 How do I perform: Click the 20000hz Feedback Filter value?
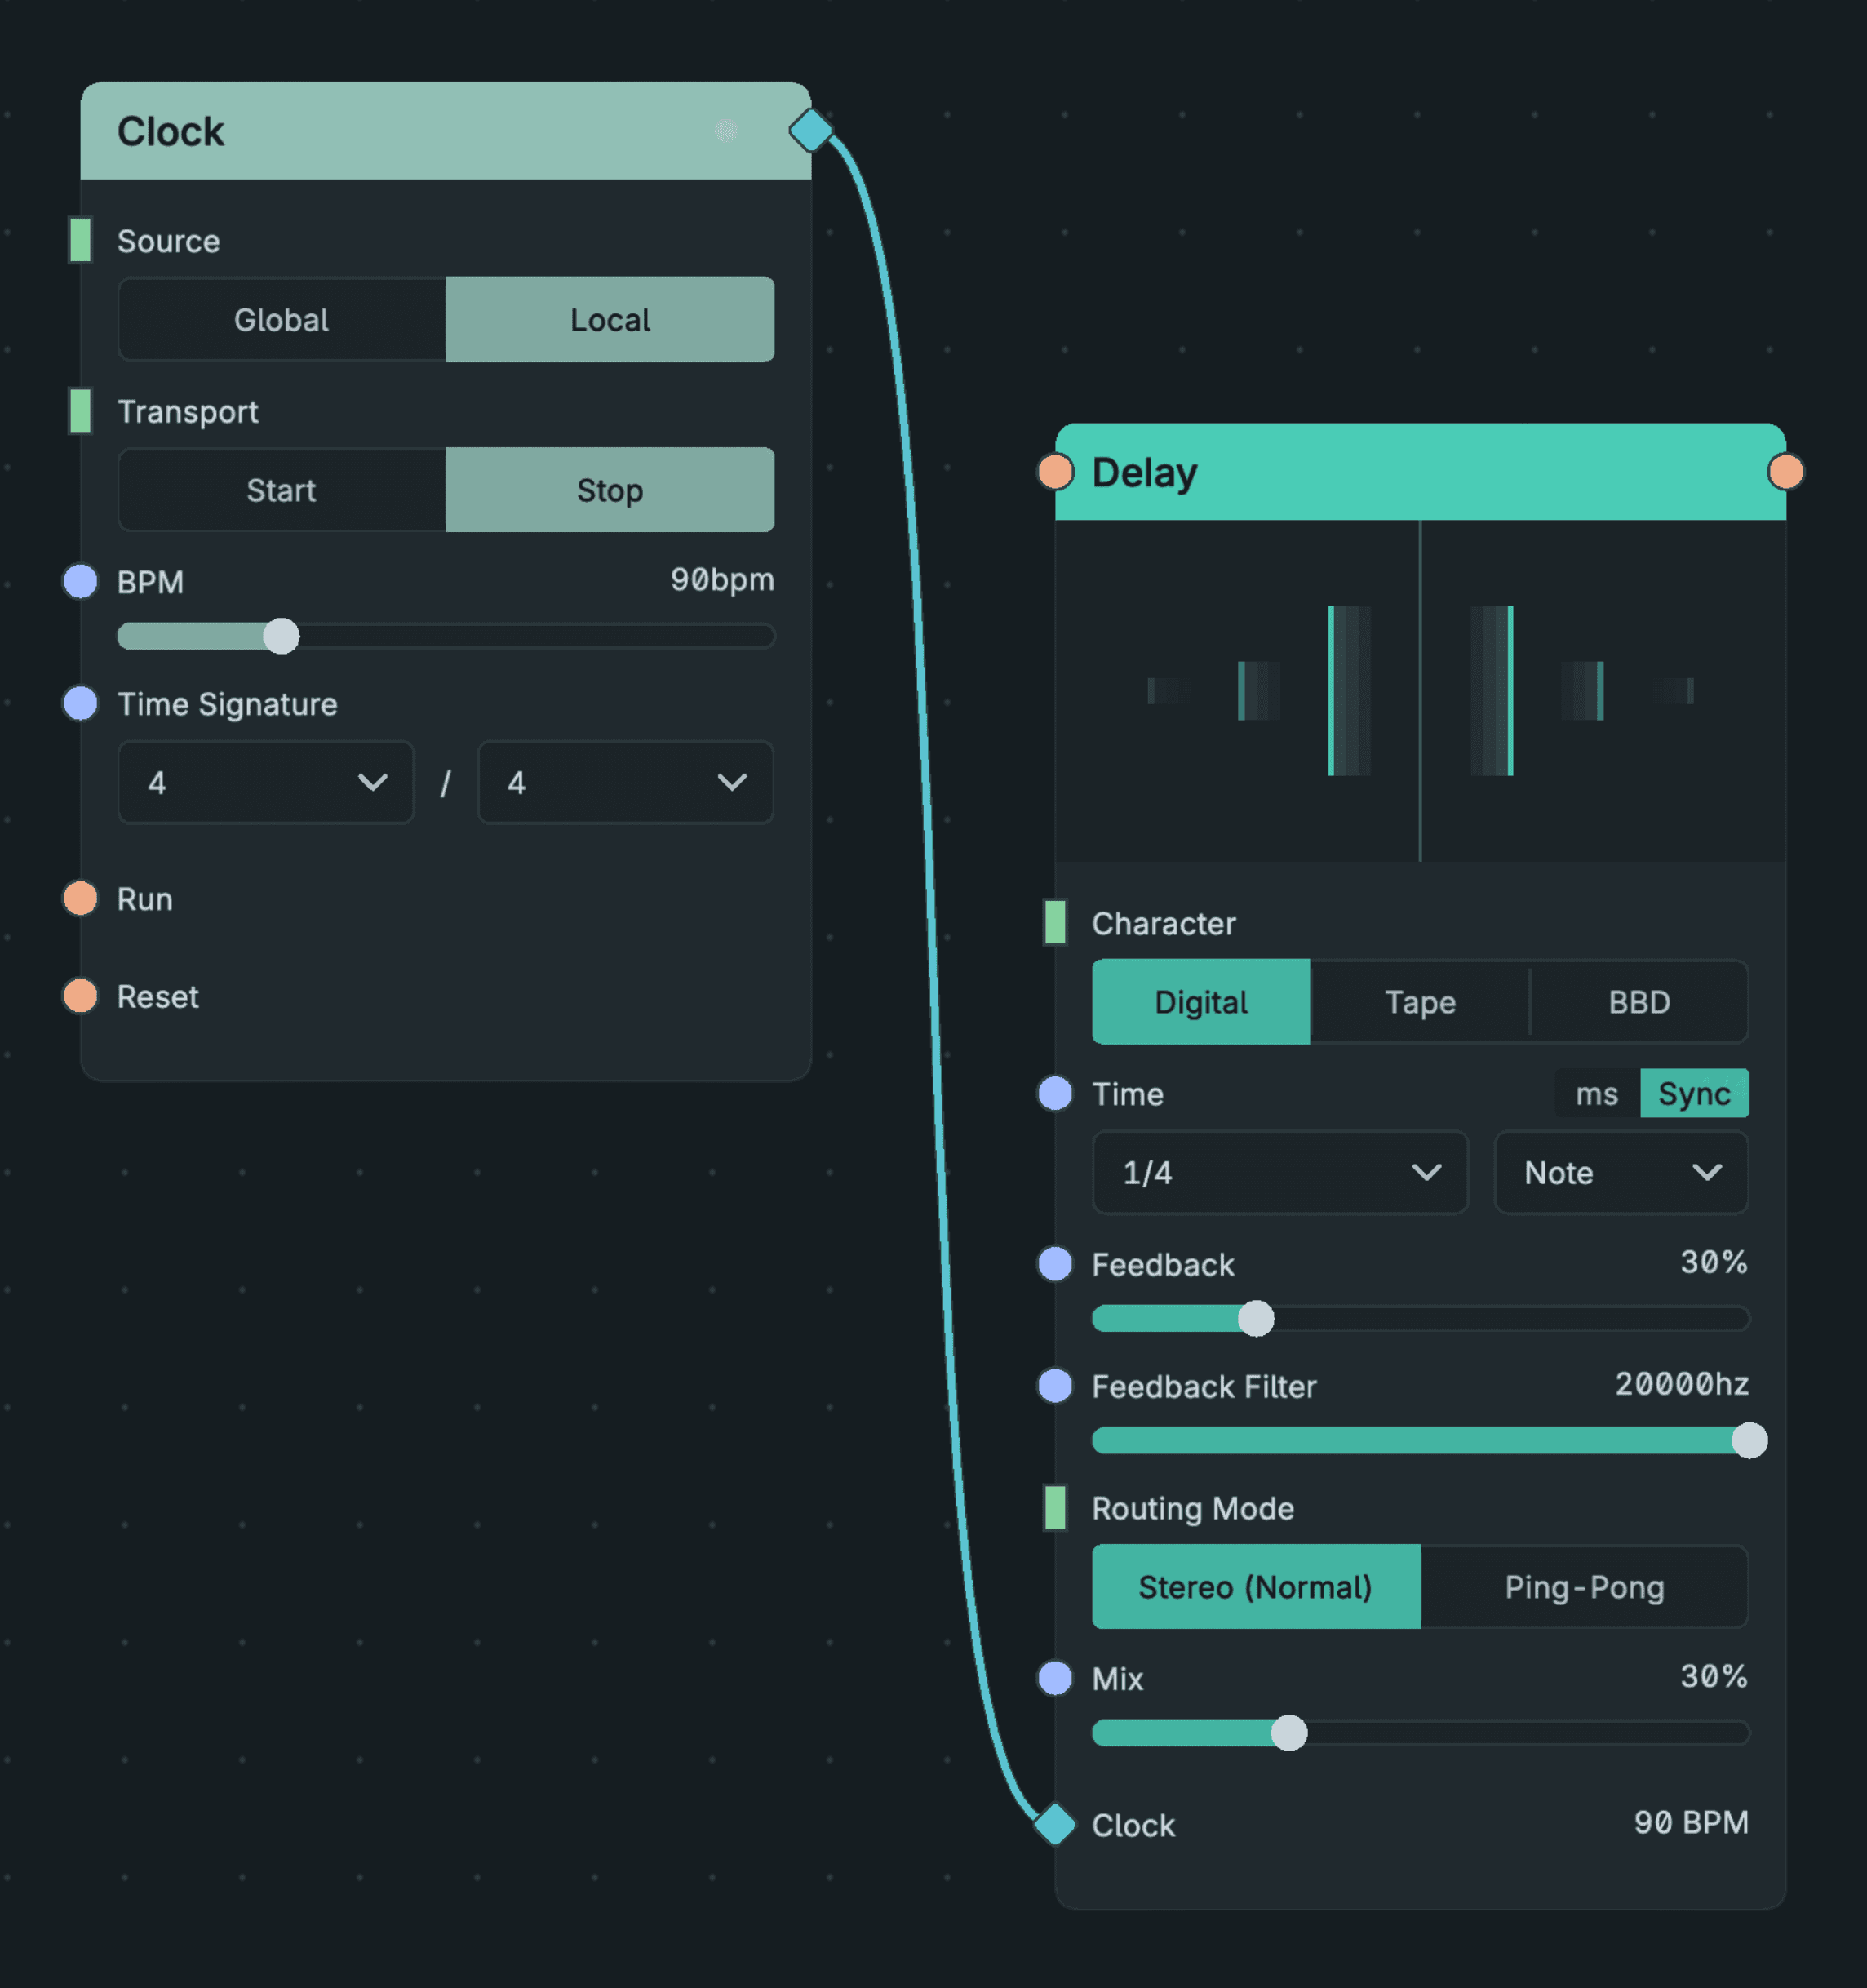click(x=1682, y=1384)
